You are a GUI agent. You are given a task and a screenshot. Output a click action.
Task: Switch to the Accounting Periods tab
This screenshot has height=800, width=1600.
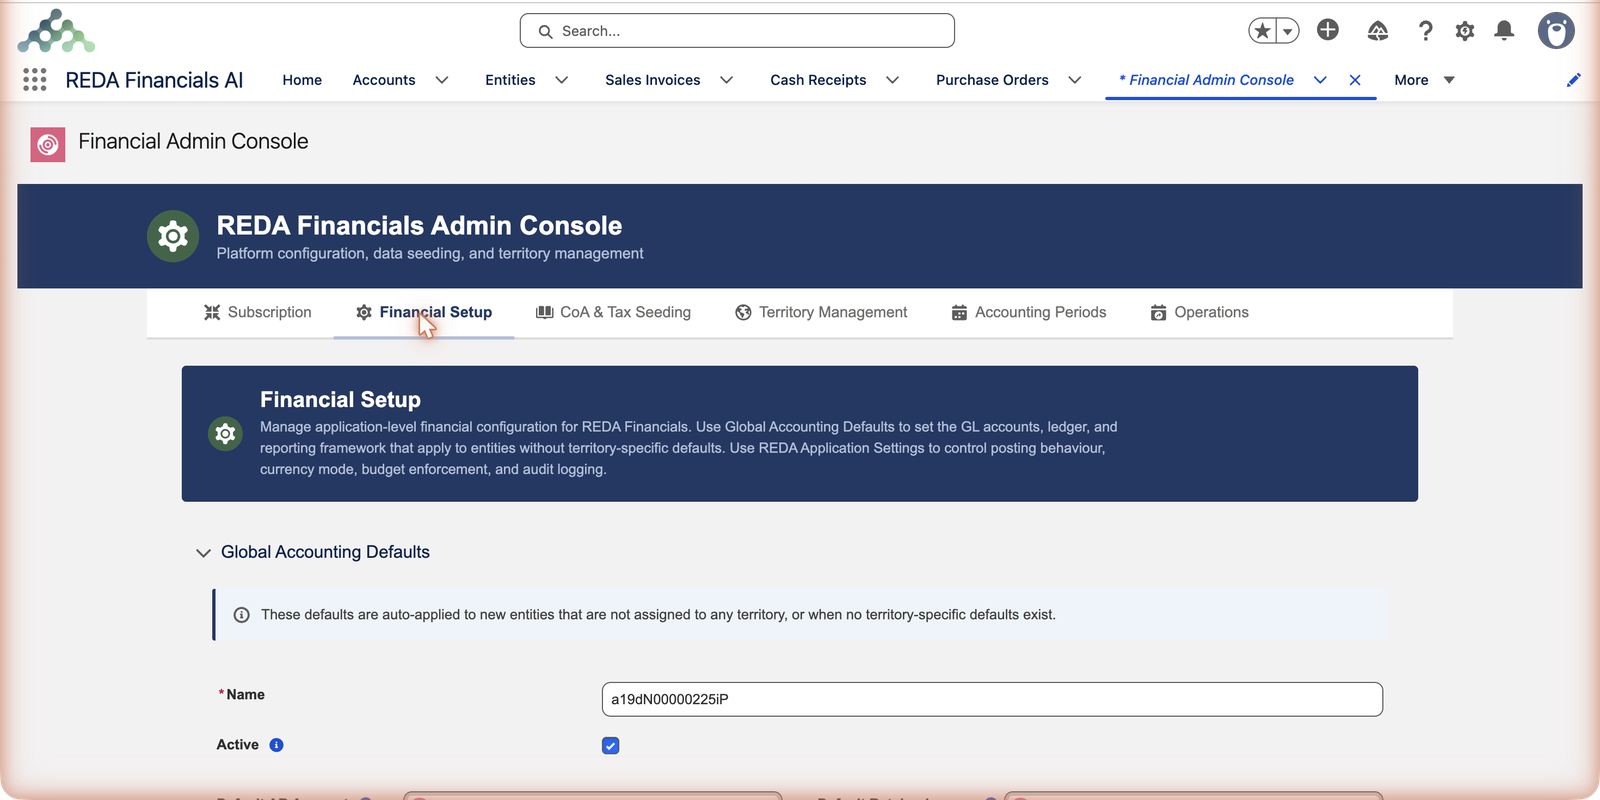tap(1029, 312)
